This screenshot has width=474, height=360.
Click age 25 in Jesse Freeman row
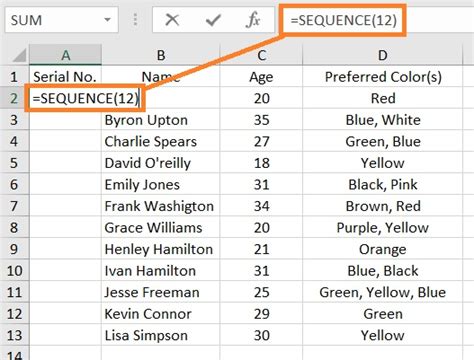click(x=261, y=292)
